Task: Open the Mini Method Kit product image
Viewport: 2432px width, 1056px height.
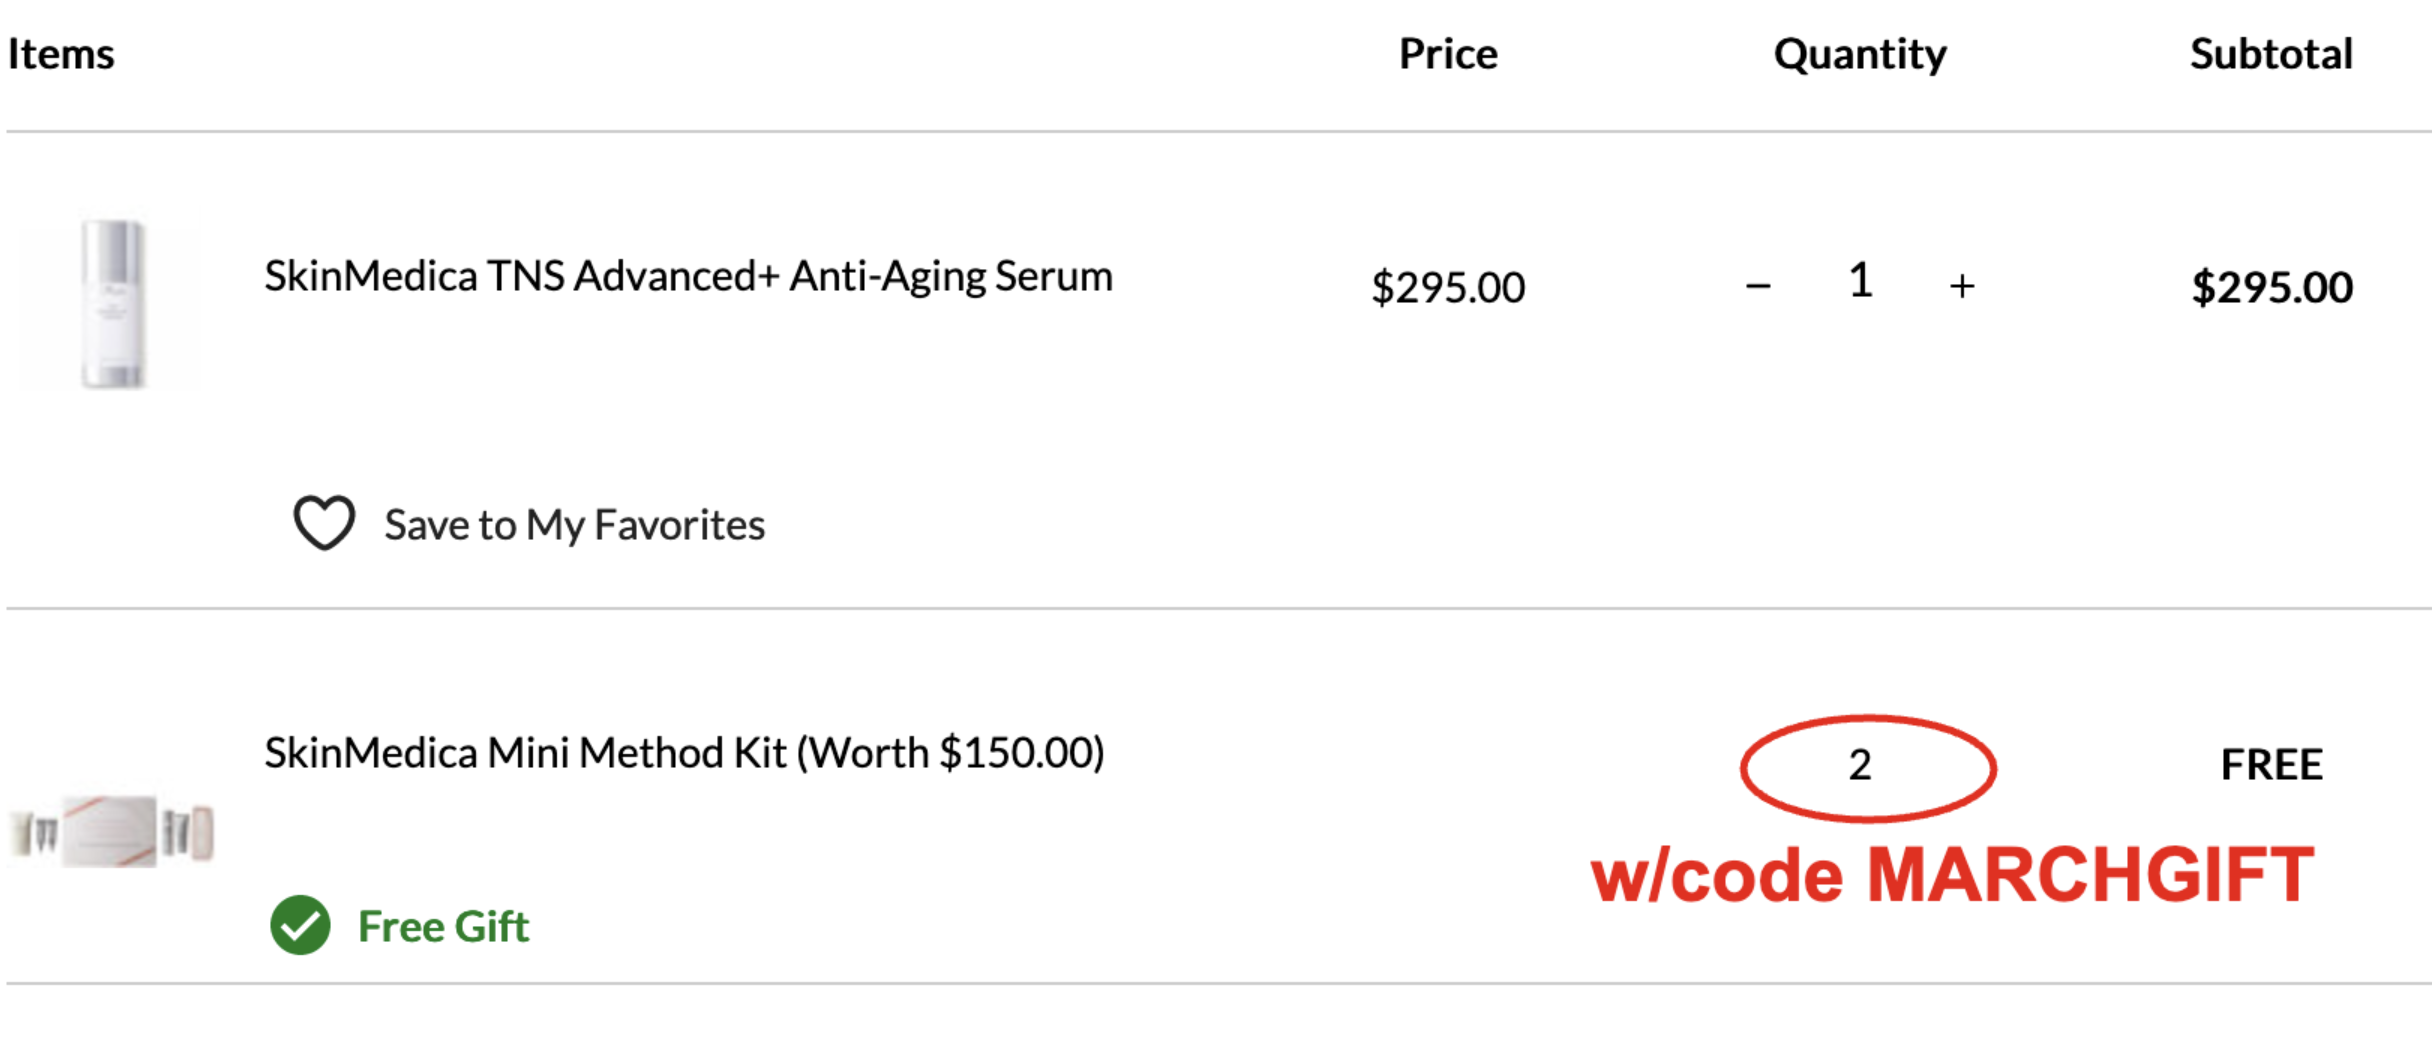Action: coord(112,832)
